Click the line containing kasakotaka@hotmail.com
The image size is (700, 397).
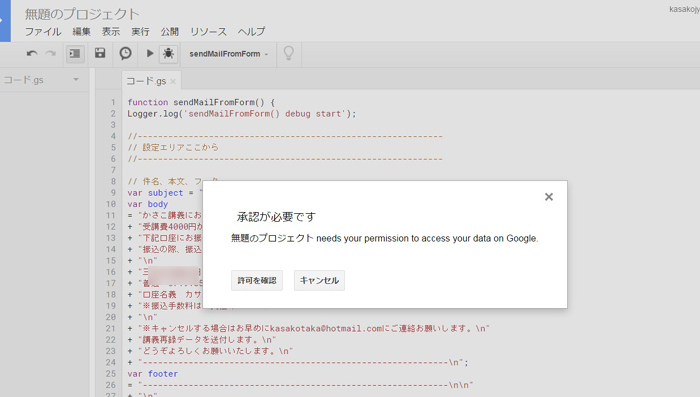click(308, 329)
